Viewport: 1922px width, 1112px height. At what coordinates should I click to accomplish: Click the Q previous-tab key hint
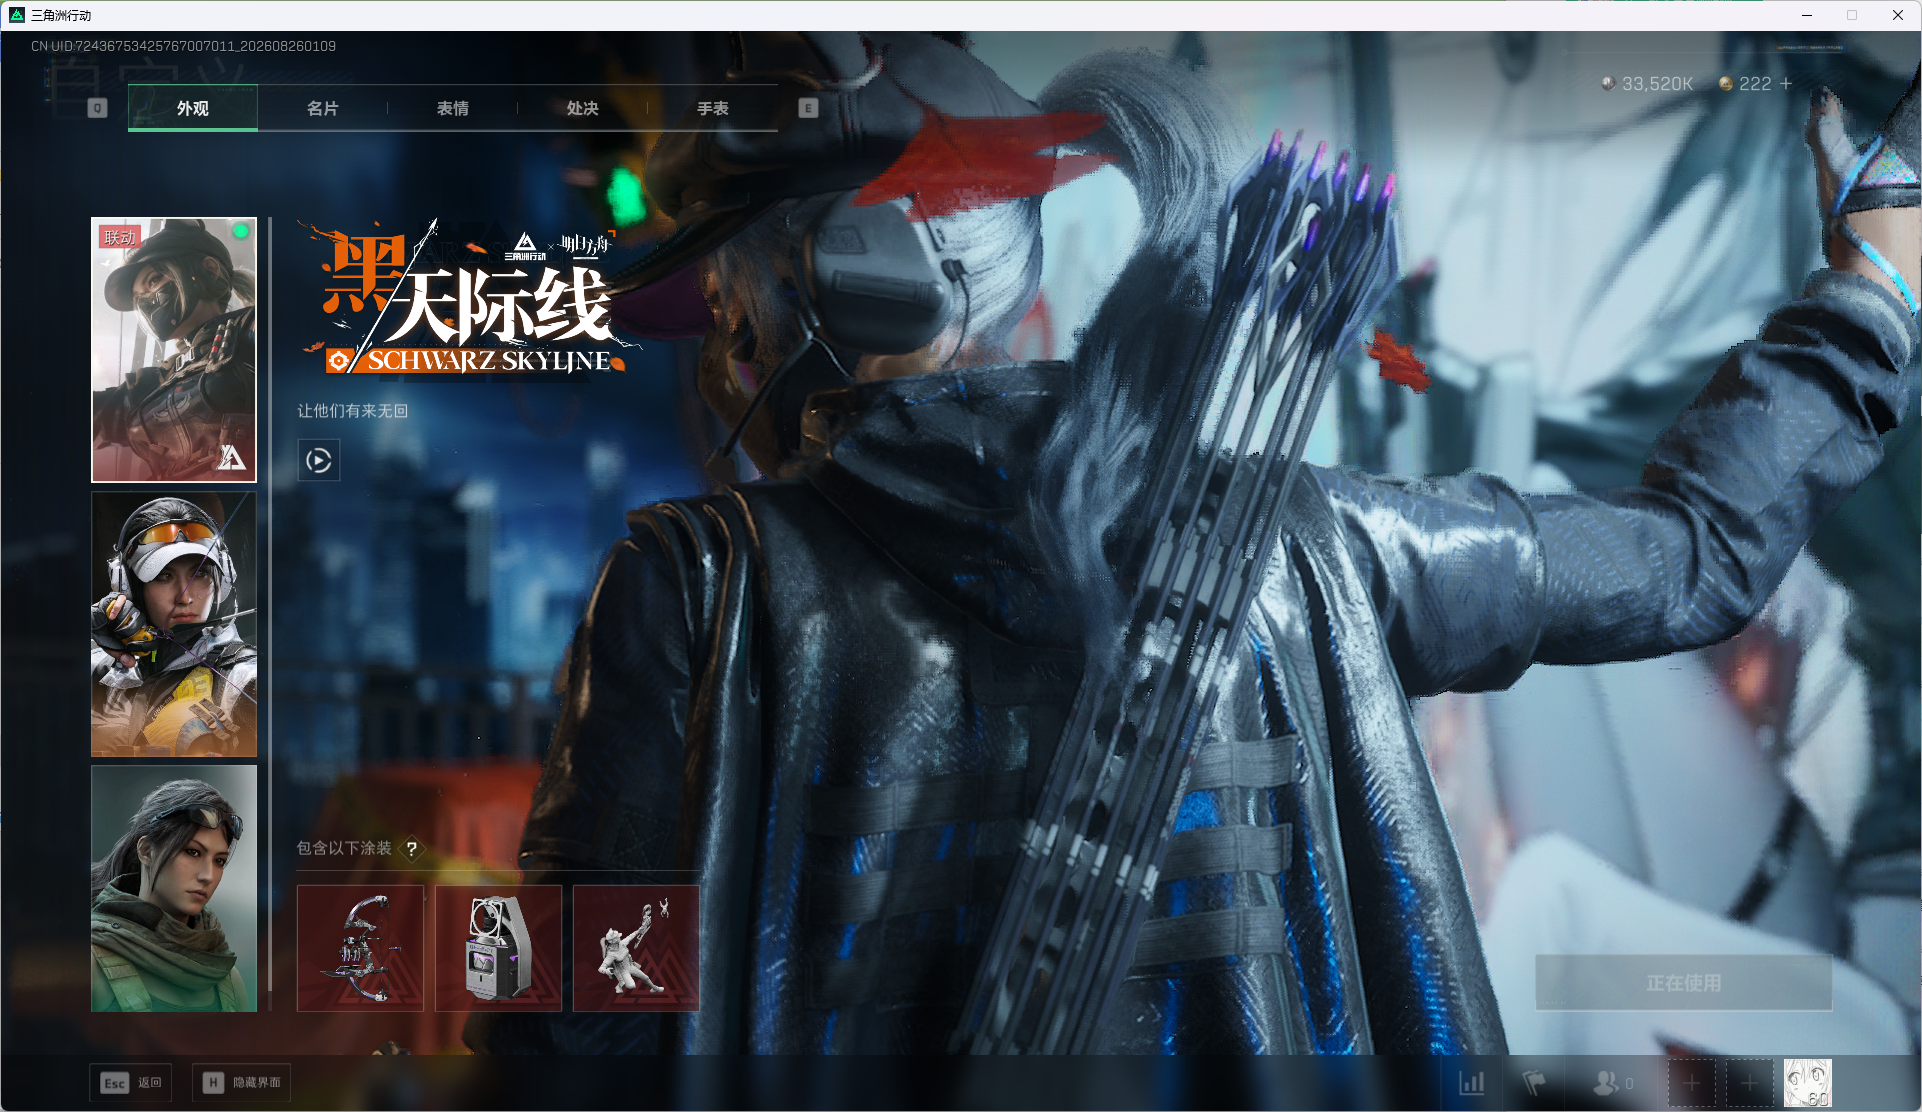click(x=97, y=108)
